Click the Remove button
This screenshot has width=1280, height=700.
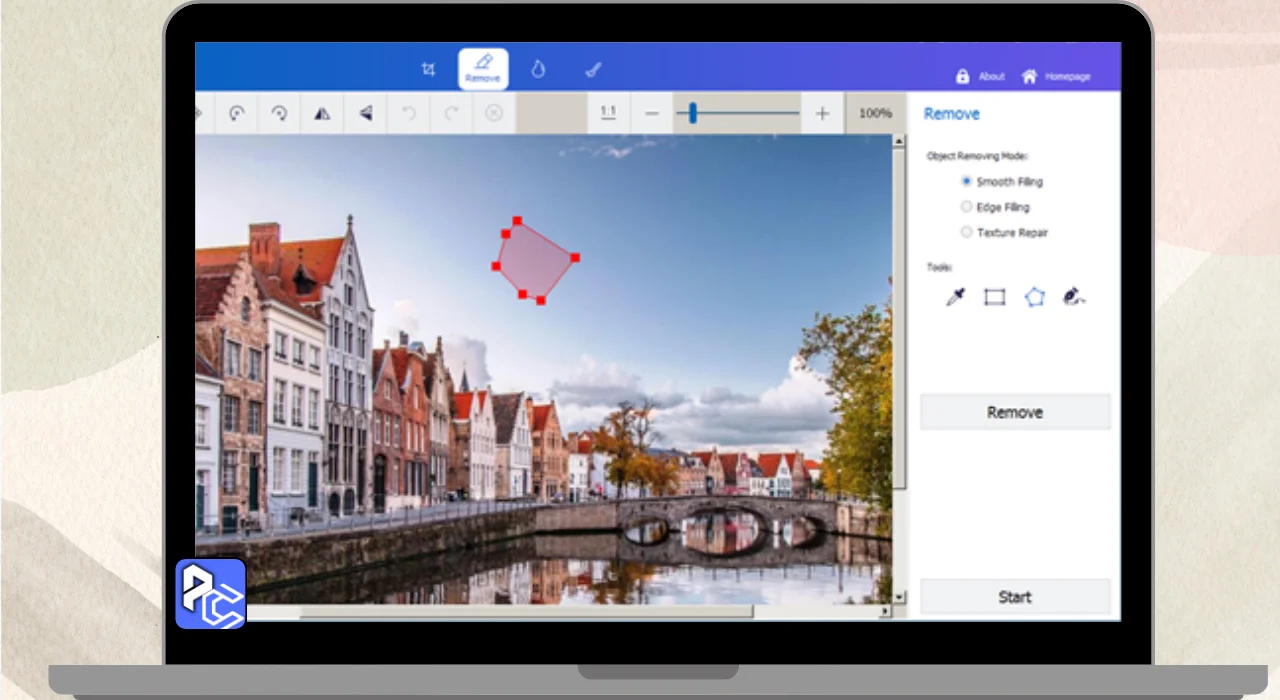[1015, 412]
